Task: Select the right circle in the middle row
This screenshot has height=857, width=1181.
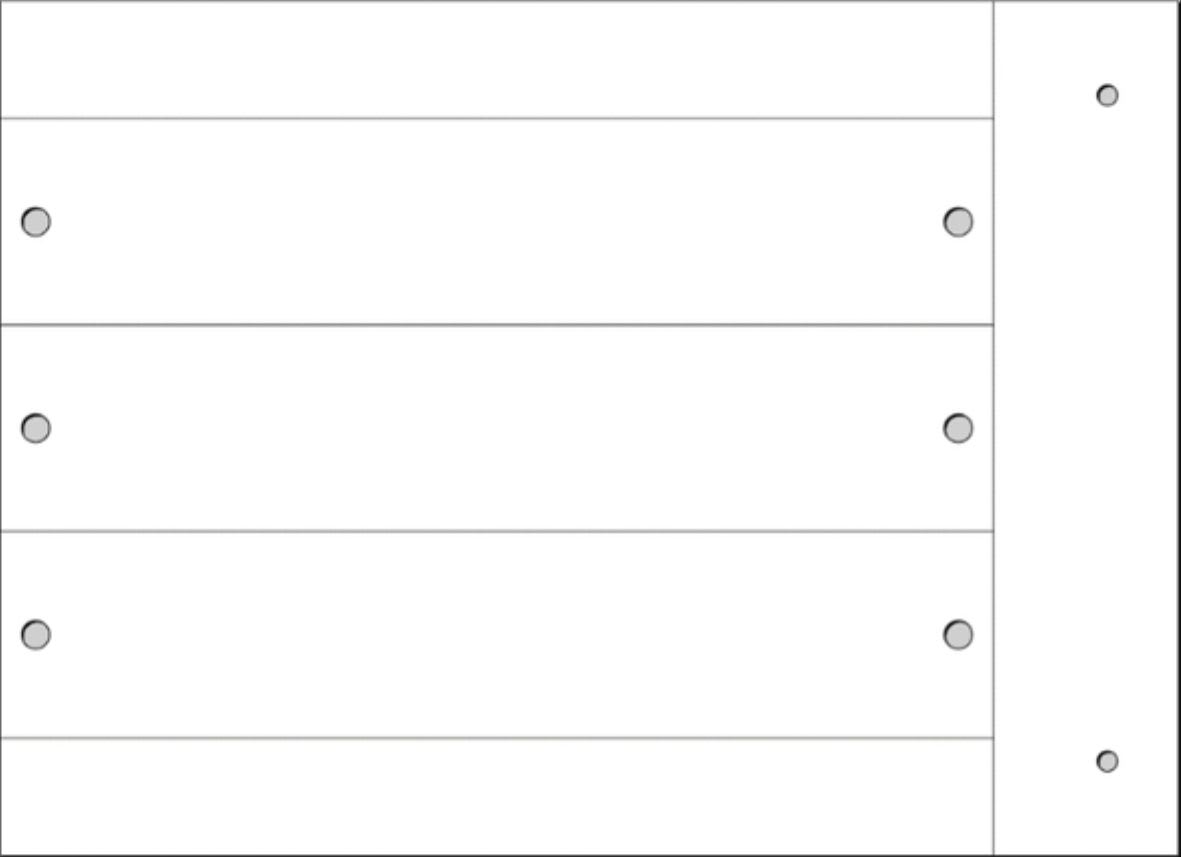Action: [958, 428]
